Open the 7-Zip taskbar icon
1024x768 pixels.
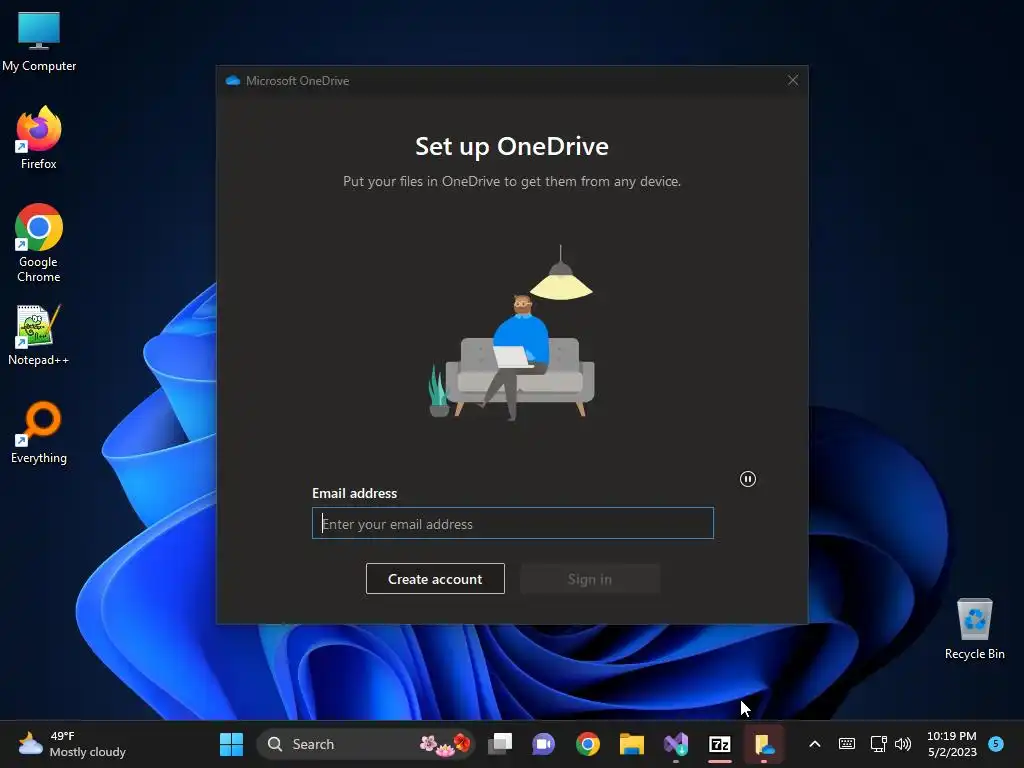point(720,744)
